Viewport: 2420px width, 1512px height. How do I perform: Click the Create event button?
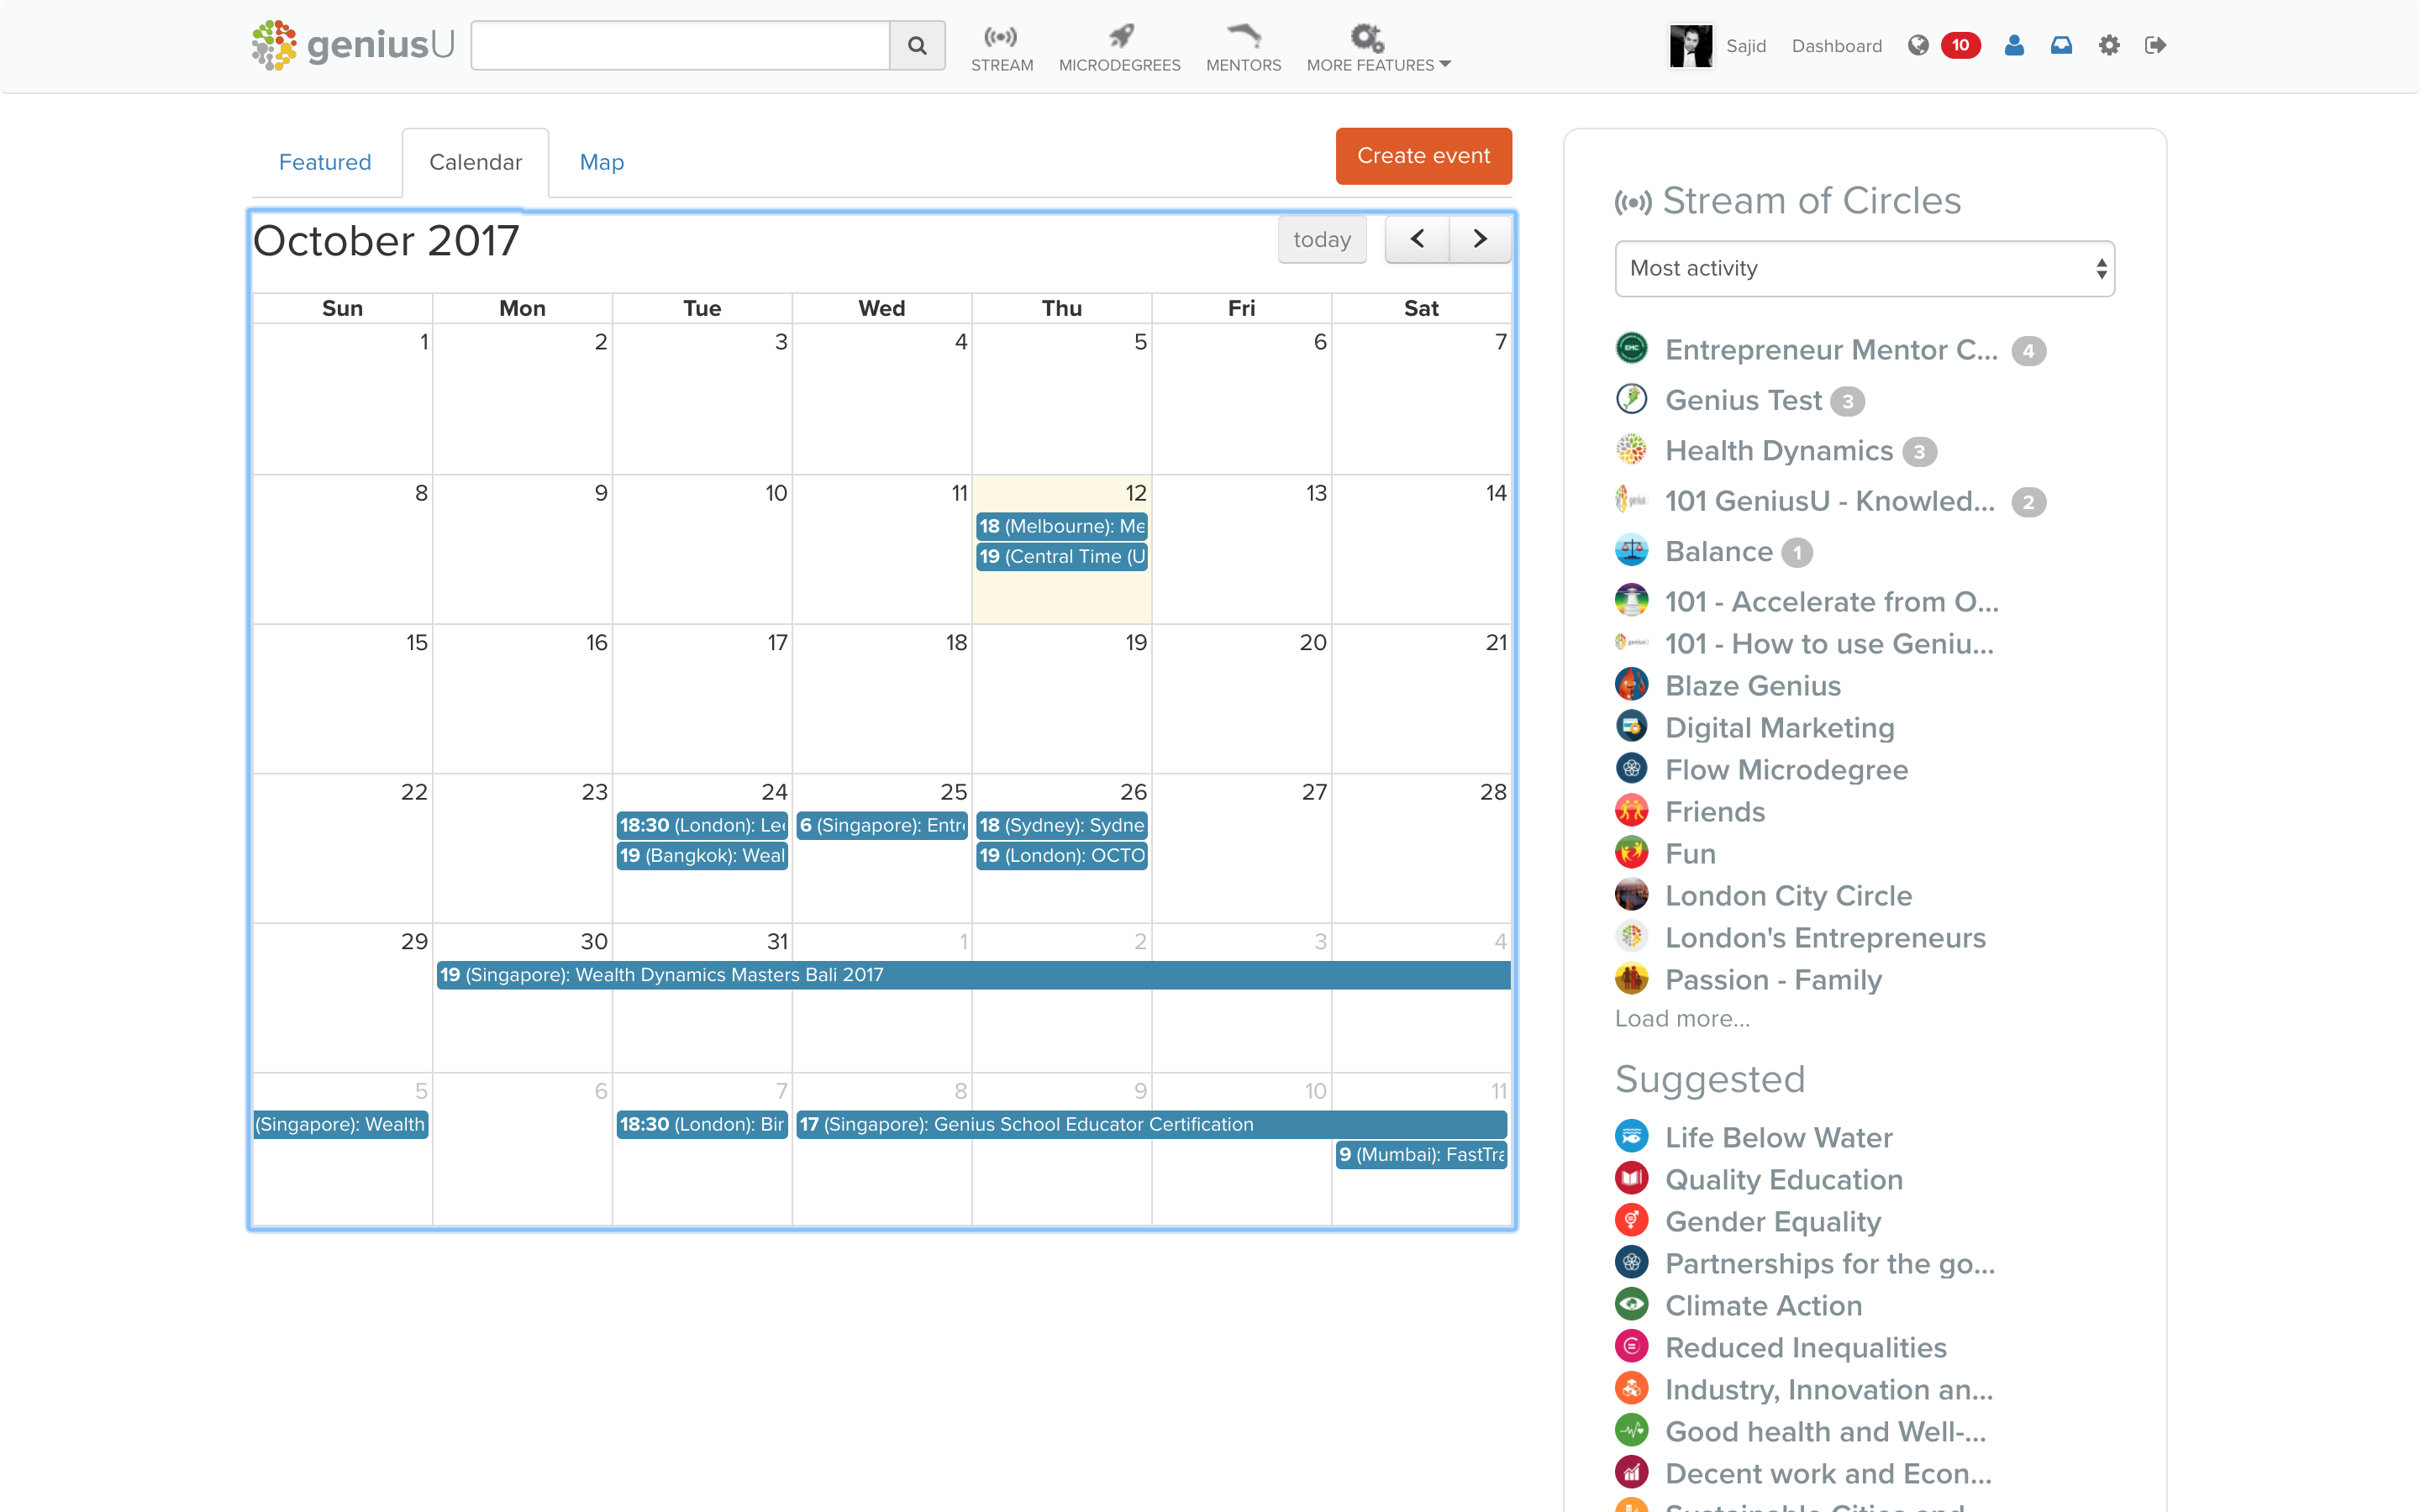(1423, 156)
